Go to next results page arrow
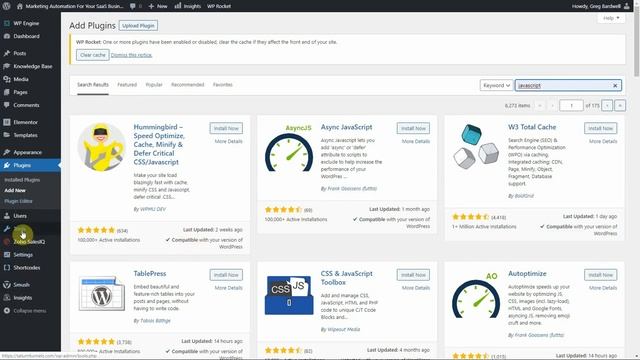 coord(607,106)
